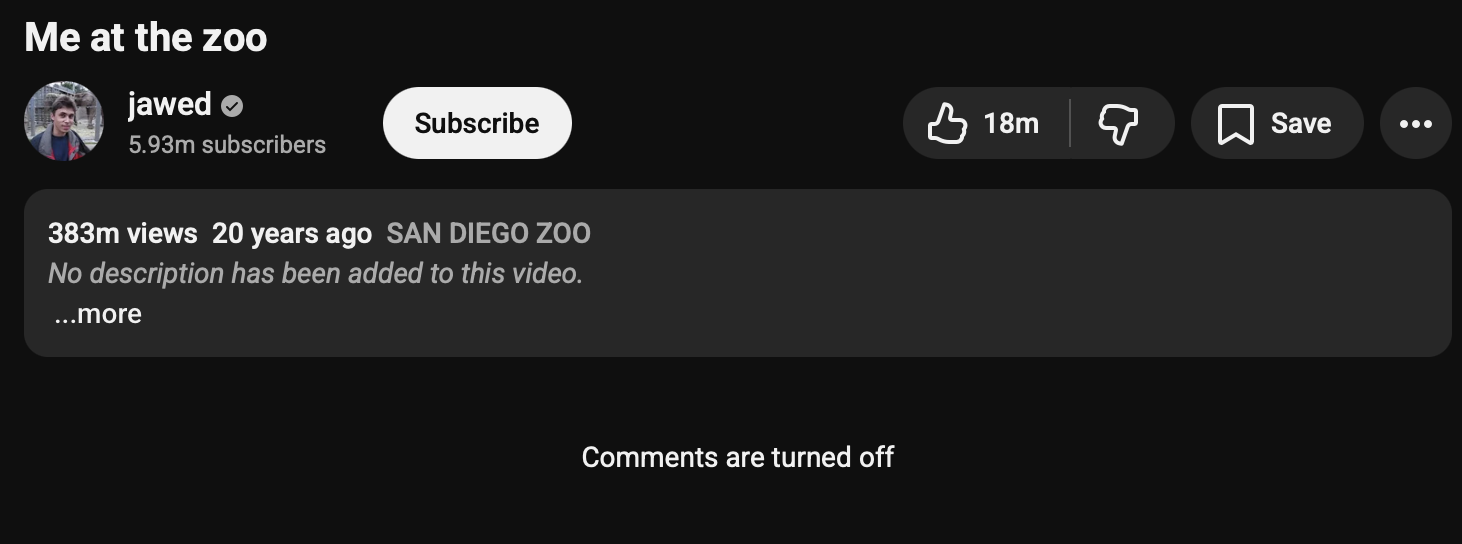Click the thumbs-up like icon
Screen dimensions: 1462x544
coord(946,124)
